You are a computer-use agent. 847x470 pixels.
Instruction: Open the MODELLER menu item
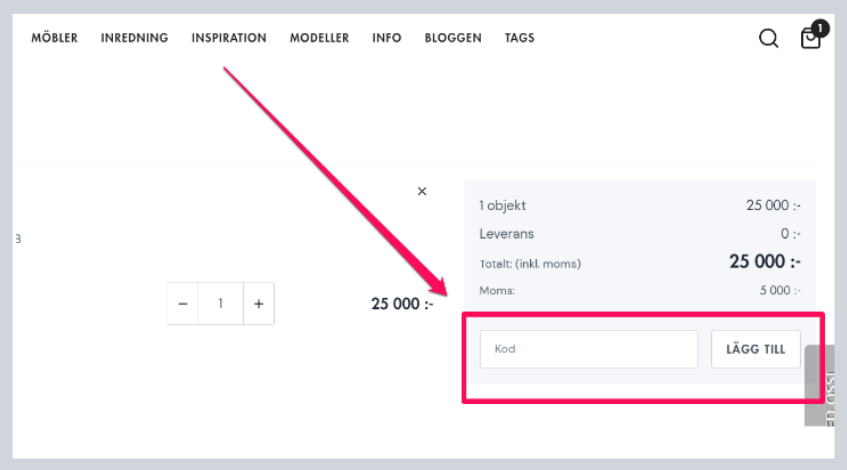pos(319,38)
